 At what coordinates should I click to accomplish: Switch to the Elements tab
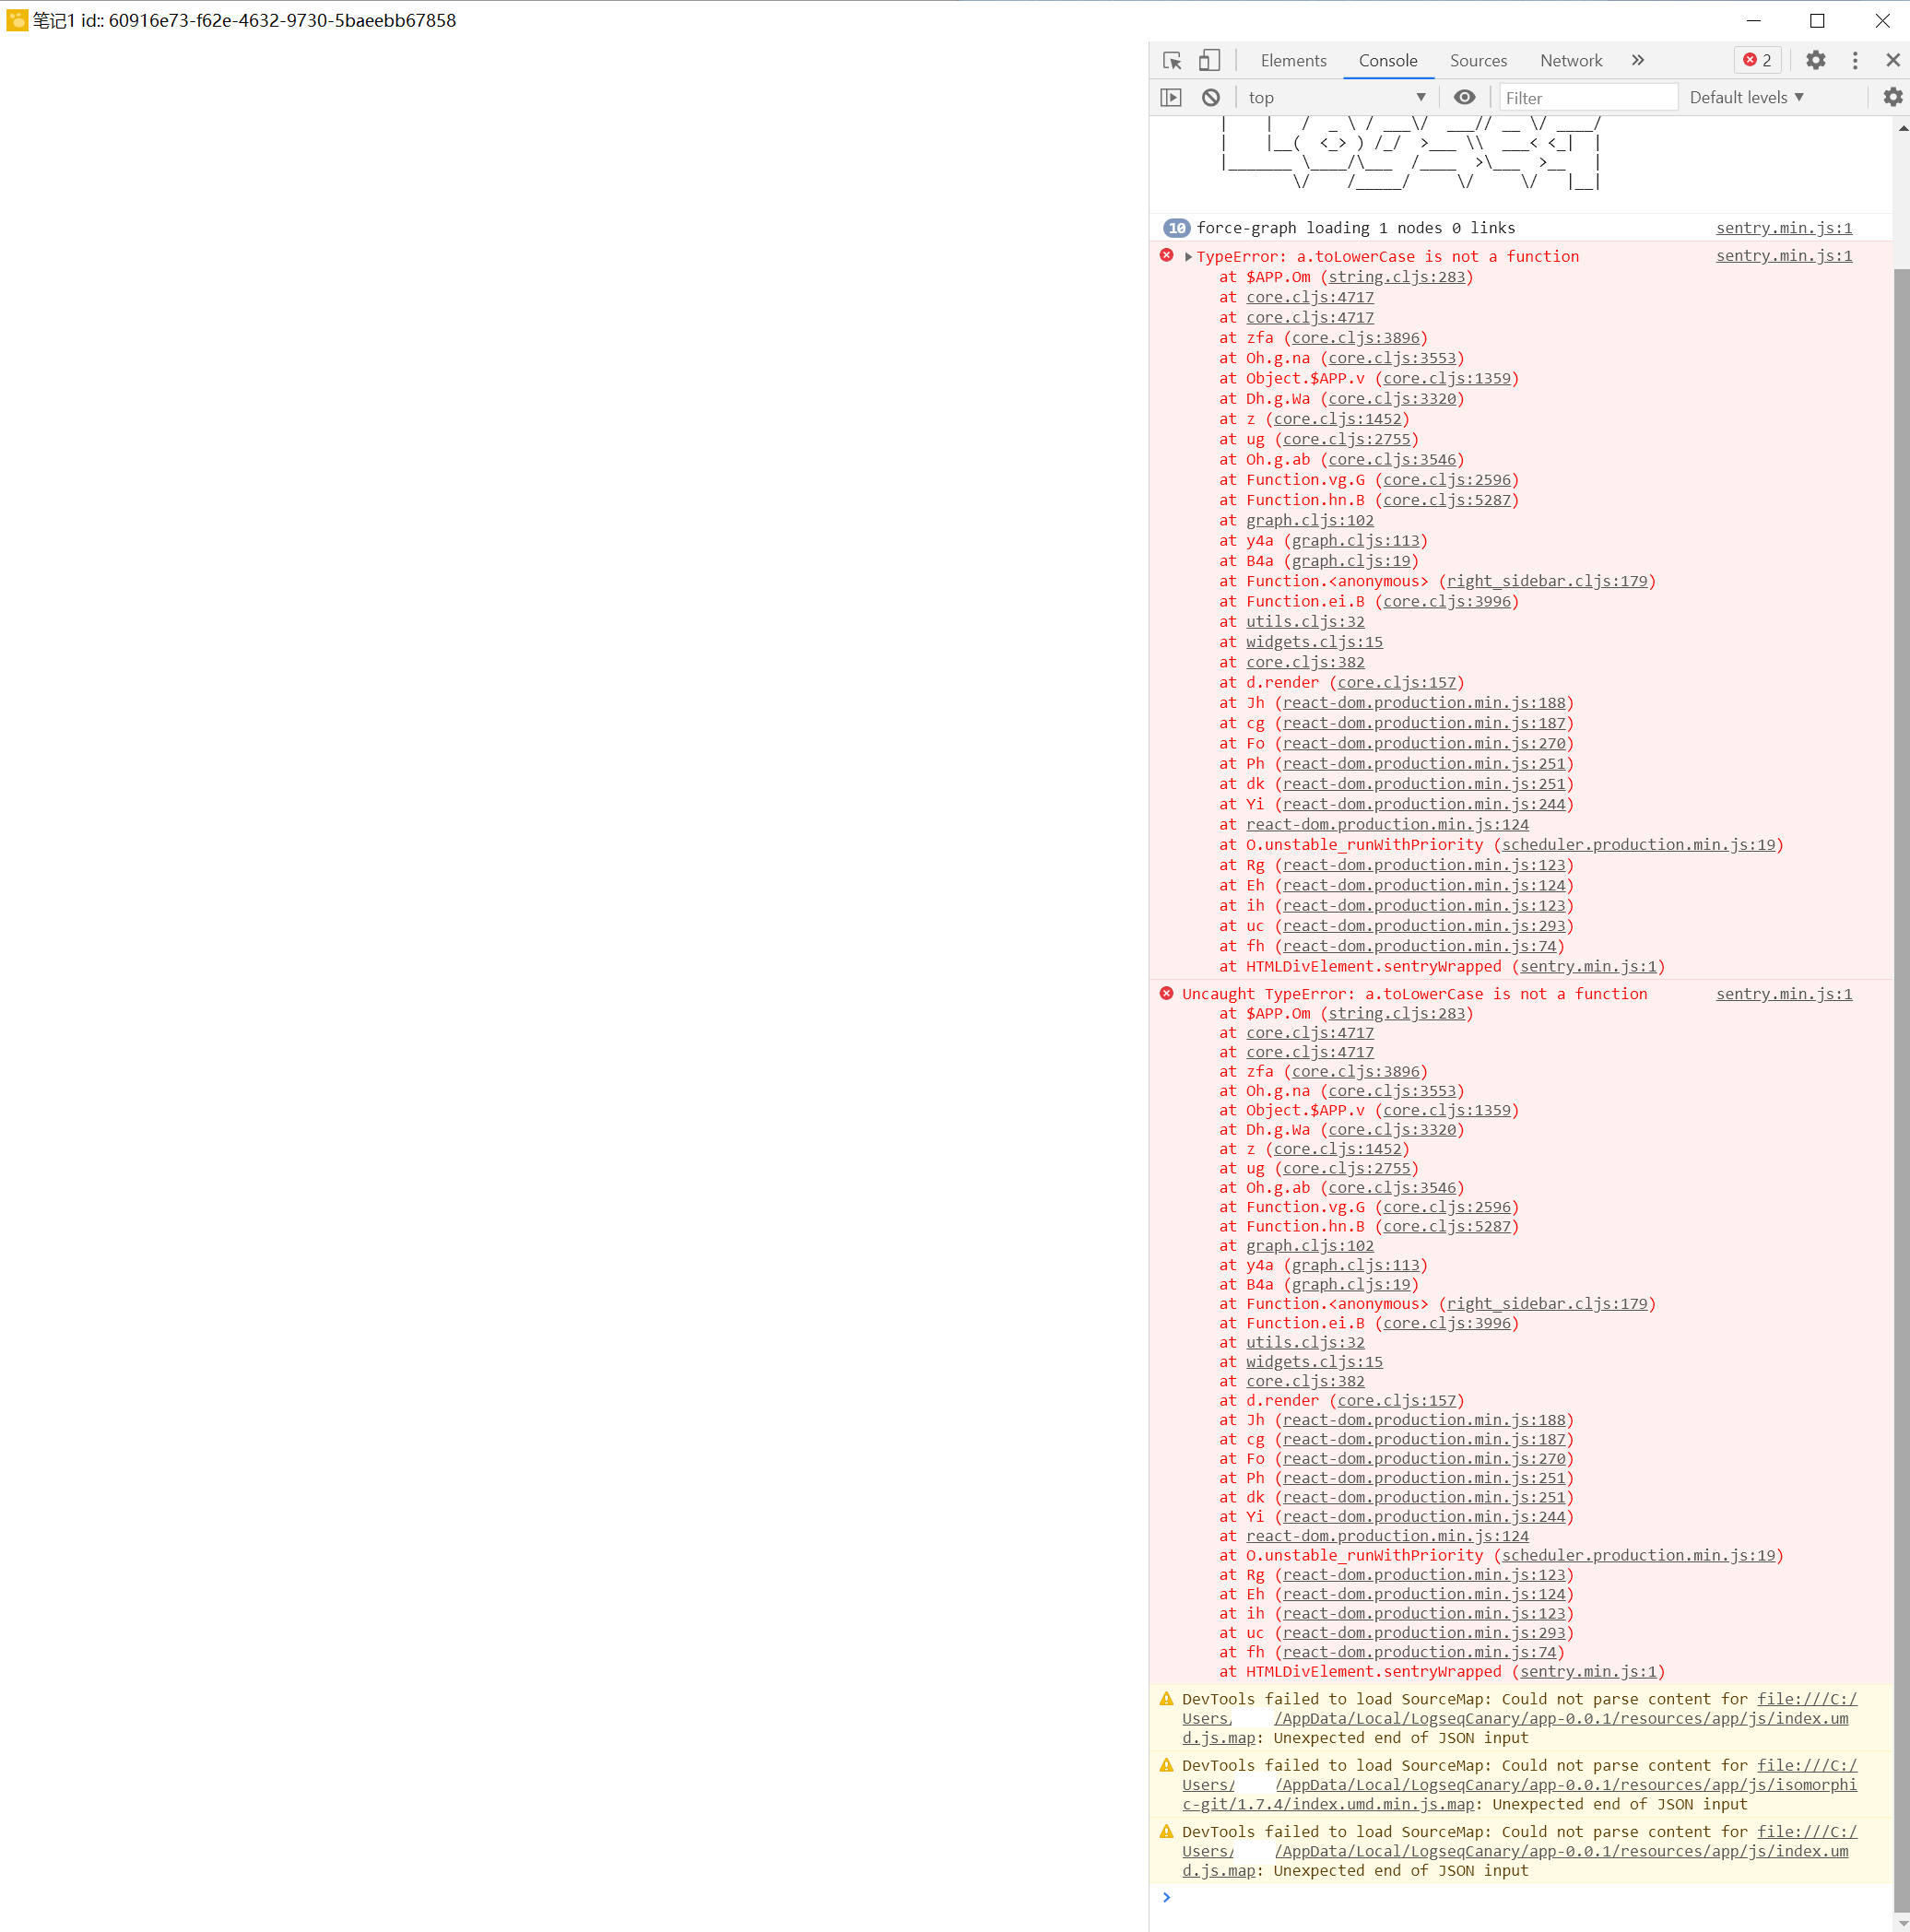pos(1293,61)
